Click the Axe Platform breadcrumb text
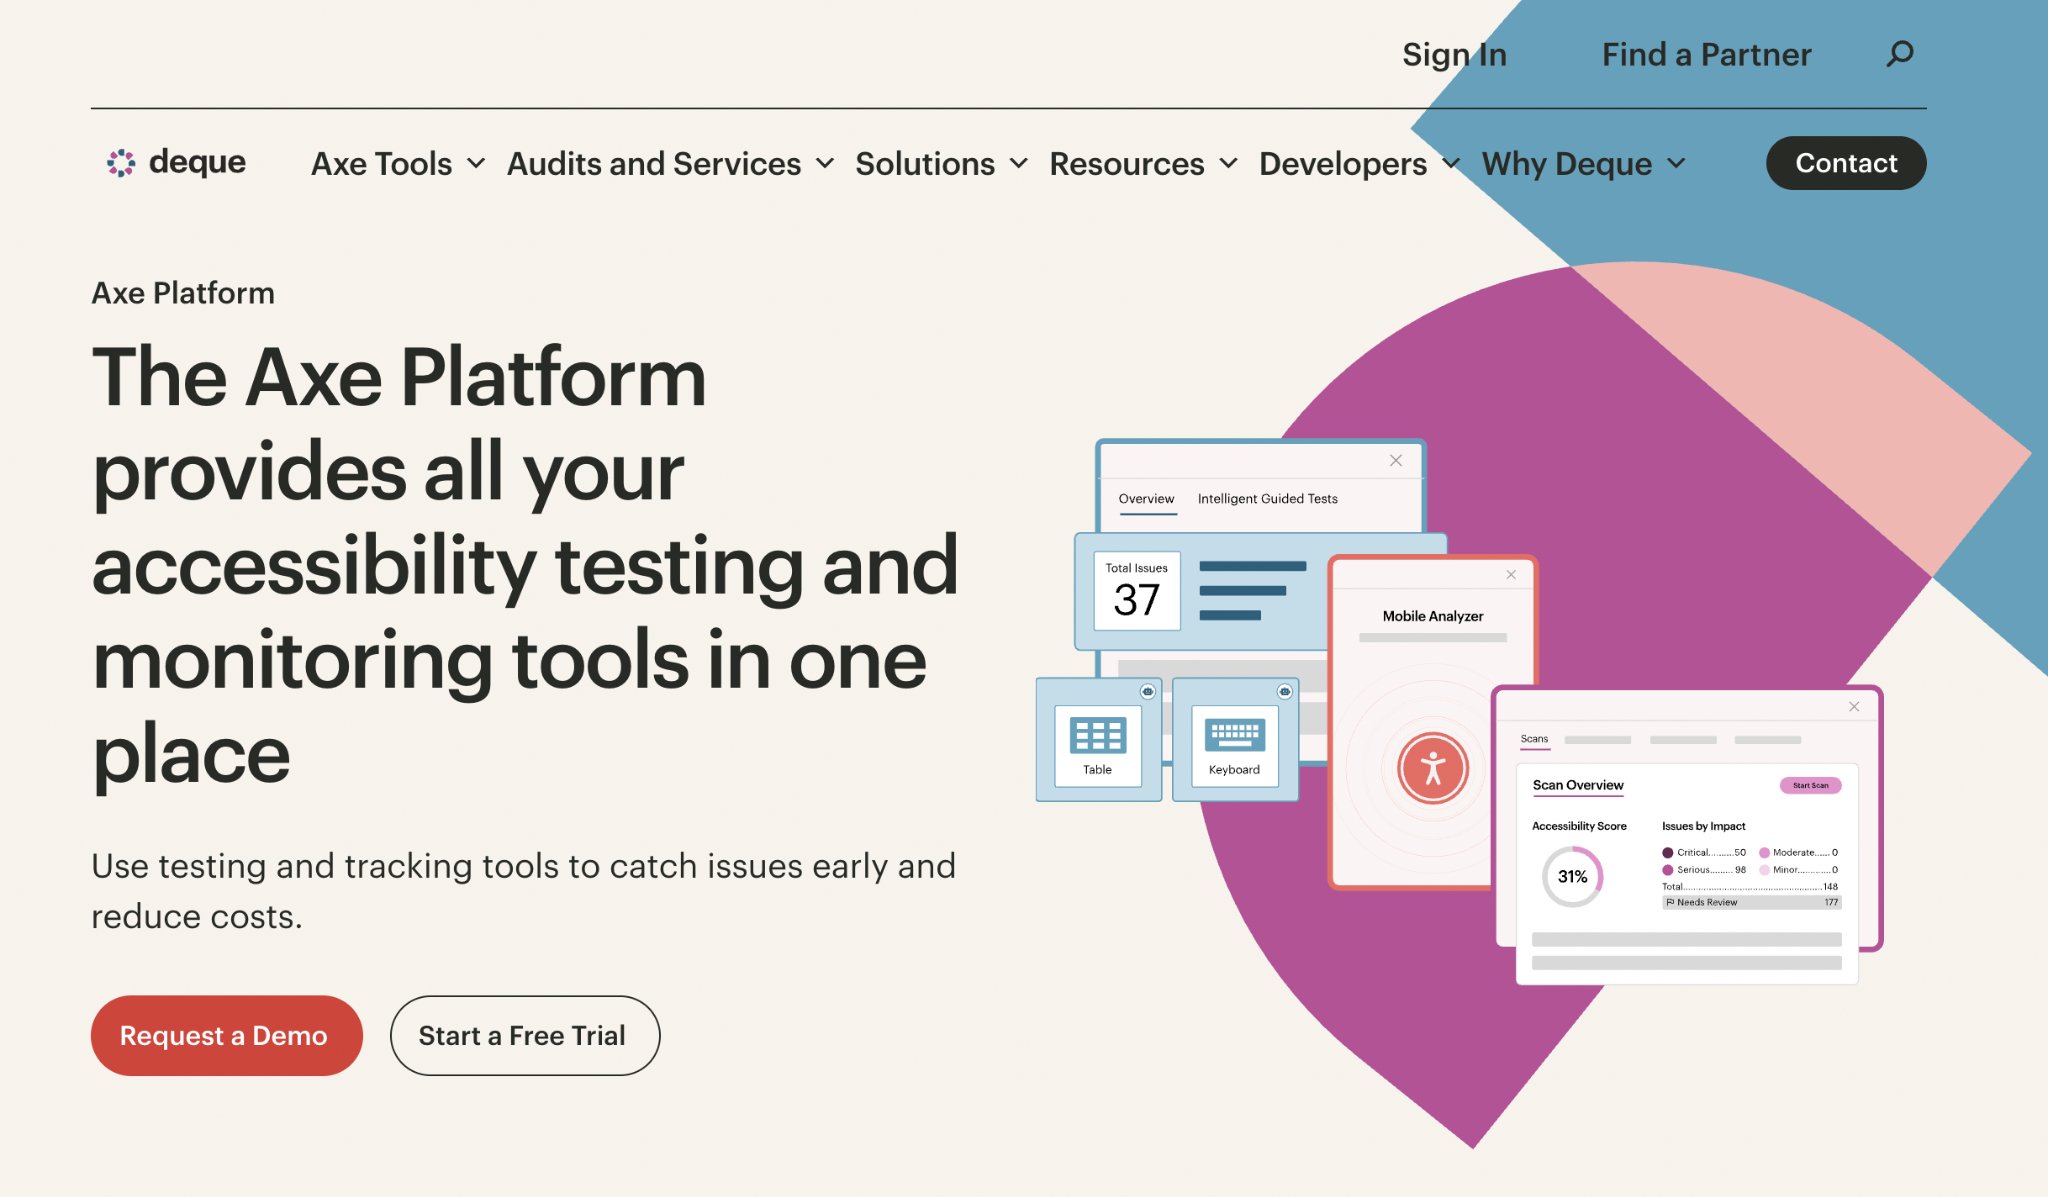Viewport: 2048px width, 1197px height. [183, 293]
